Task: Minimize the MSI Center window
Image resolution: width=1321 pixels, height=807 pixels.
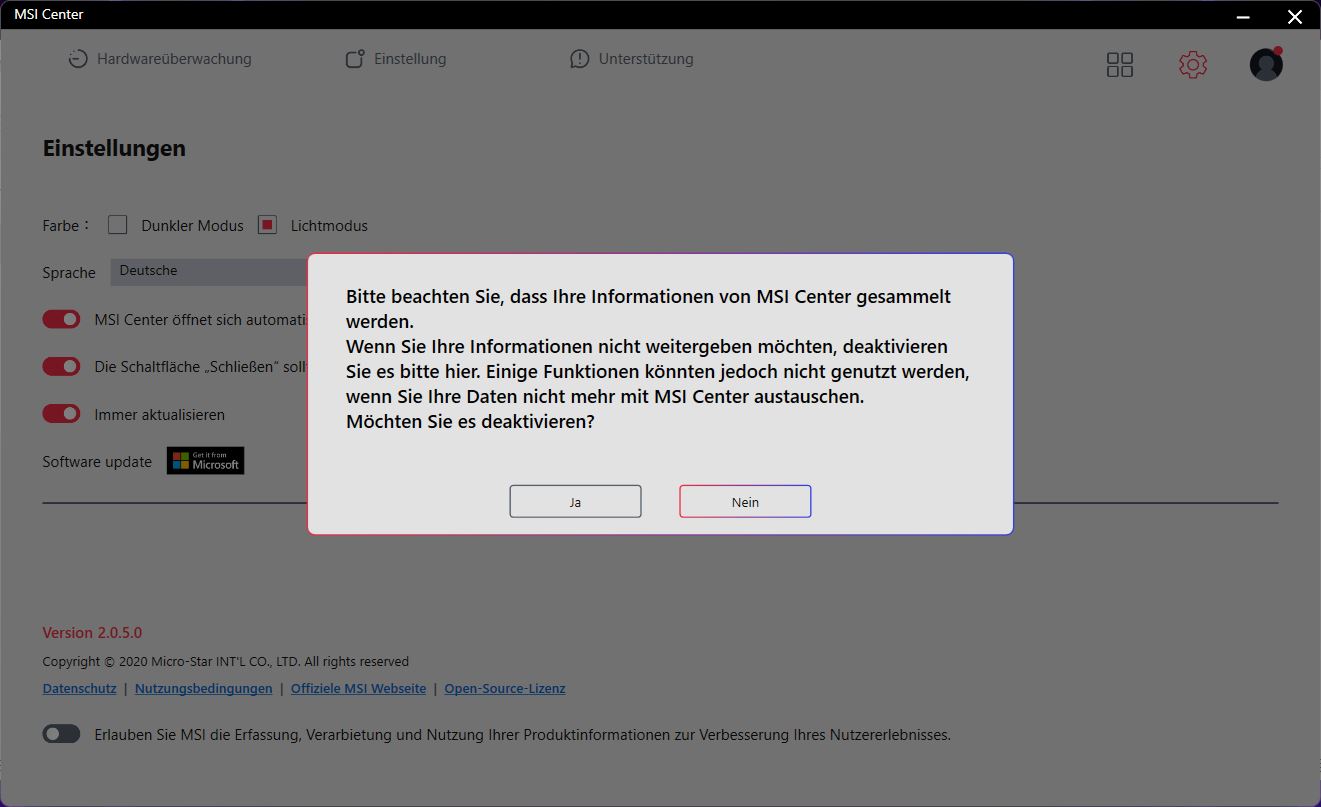Action: point(1244,16)
